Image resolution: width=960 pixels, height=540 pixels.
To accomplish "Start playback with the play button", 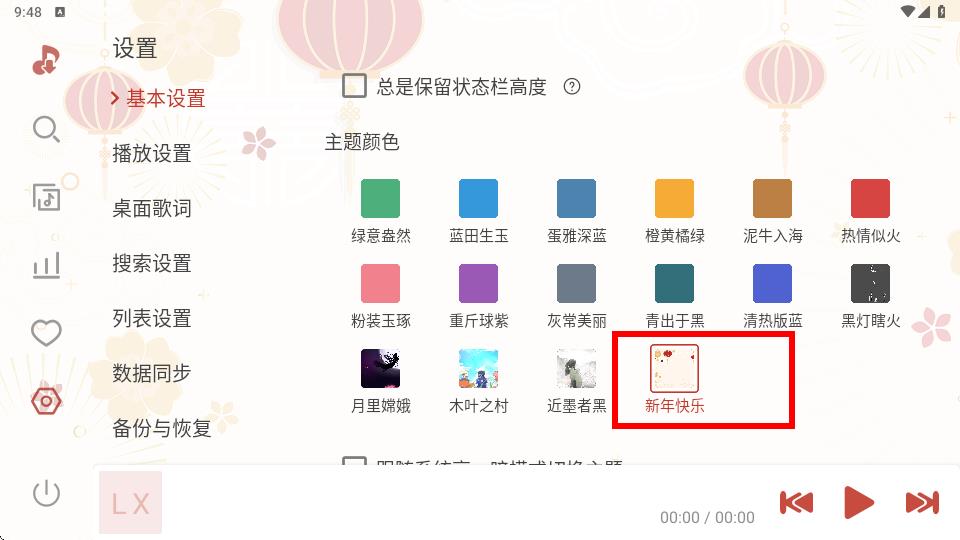I will [x=858, y=503].
